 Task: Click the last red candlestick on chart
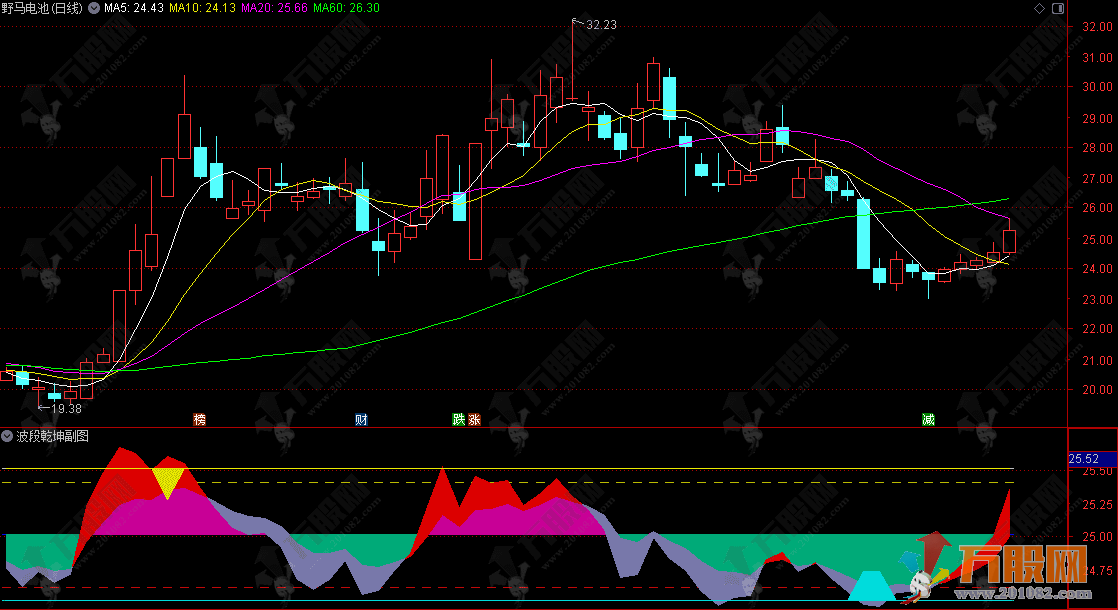1009,238
